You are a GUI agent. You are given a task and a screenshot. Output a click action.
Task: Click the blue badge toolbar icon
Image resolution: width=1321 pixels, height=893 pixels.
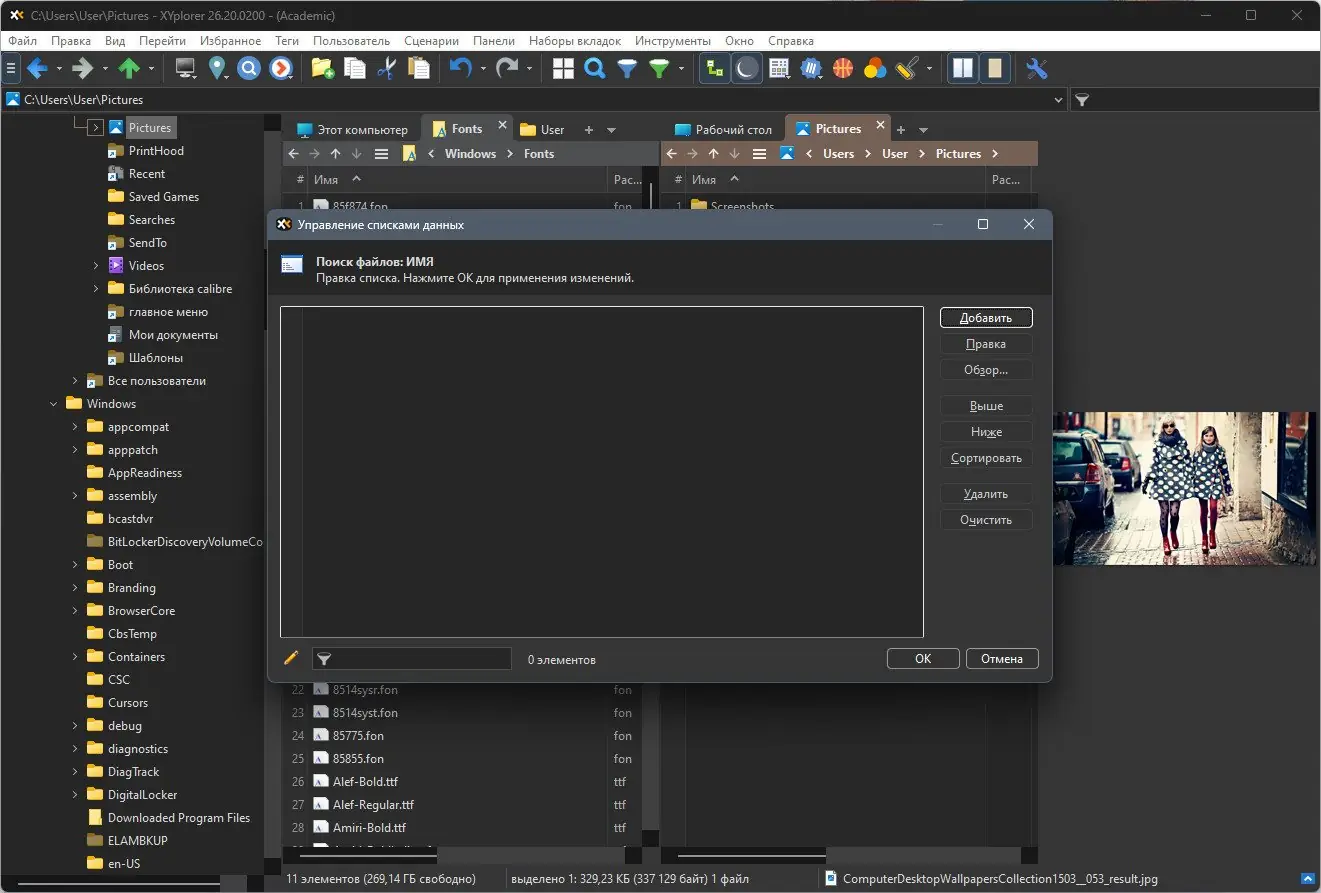811,68
